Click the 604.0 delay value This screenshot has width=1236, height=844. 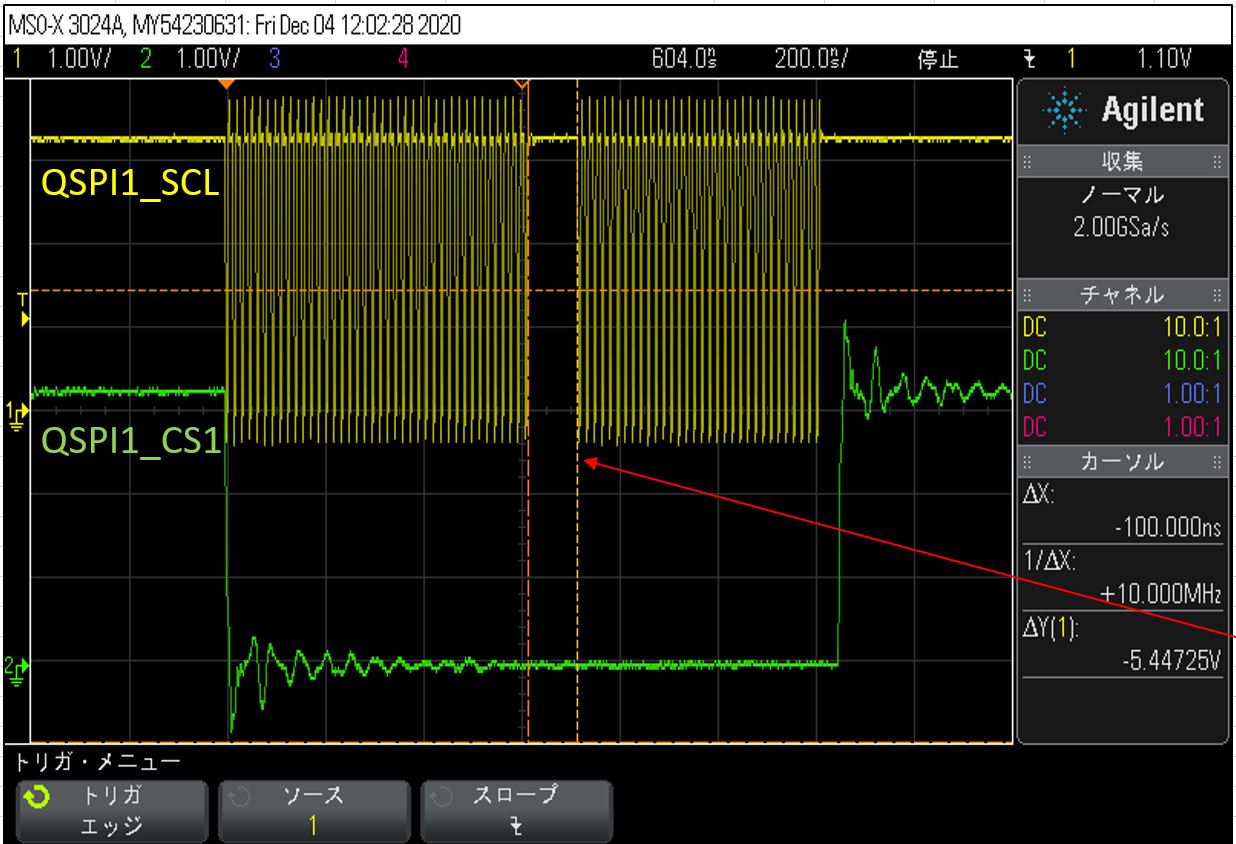(684, 60)
